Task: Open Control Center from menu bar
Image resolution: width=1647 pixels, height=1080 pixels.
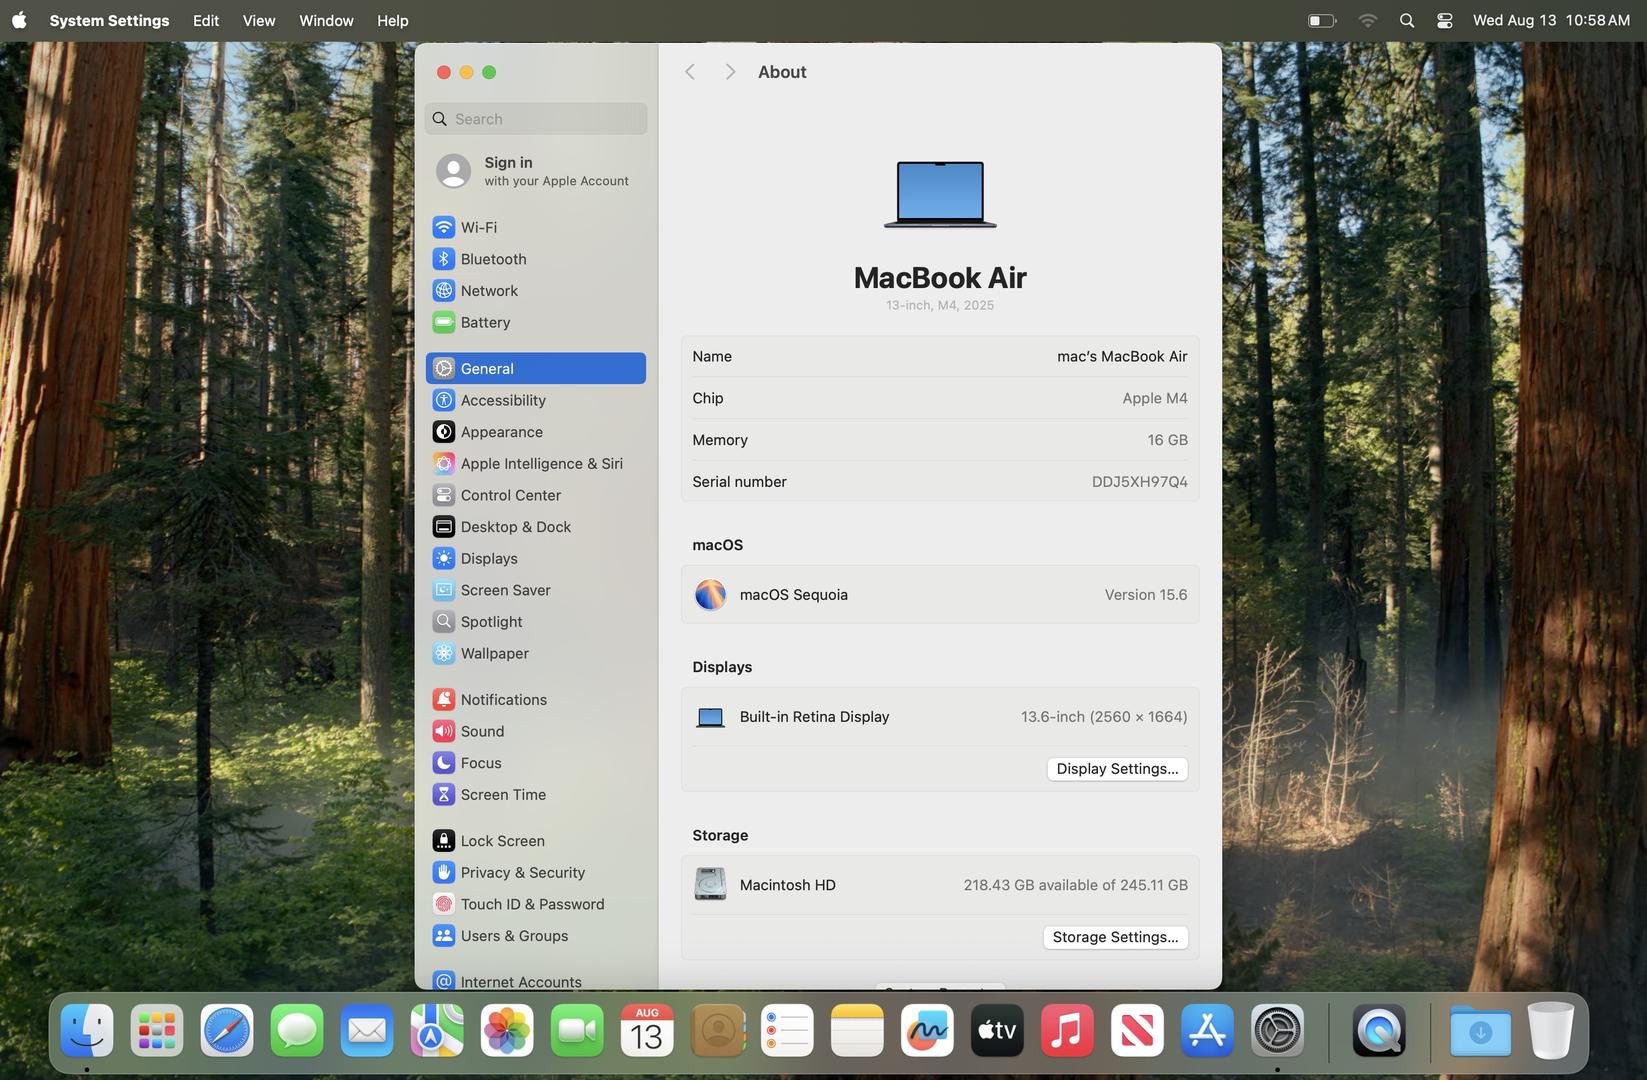Action: [1444, 20]
